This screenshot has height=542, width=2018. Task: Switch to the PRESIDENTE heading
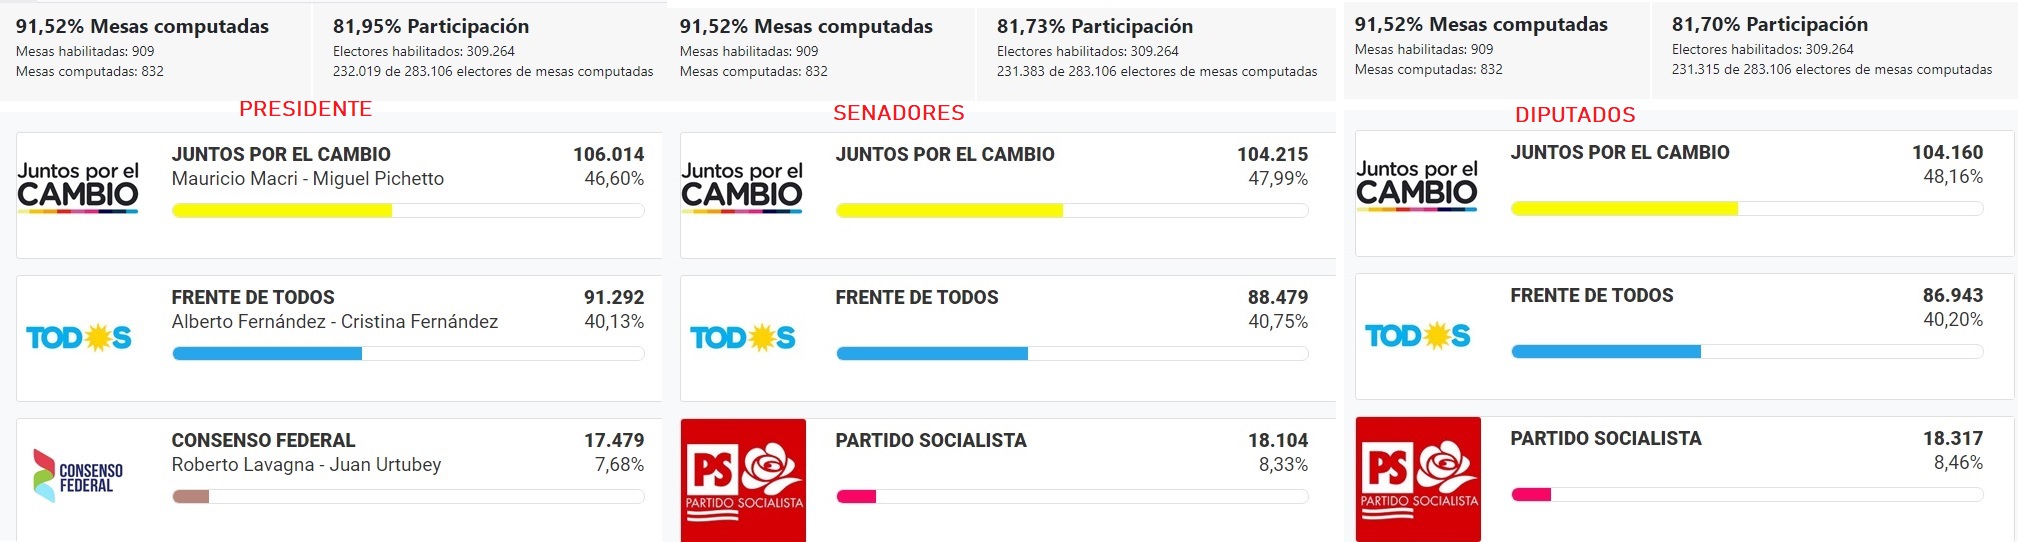(x=306, y=109)
